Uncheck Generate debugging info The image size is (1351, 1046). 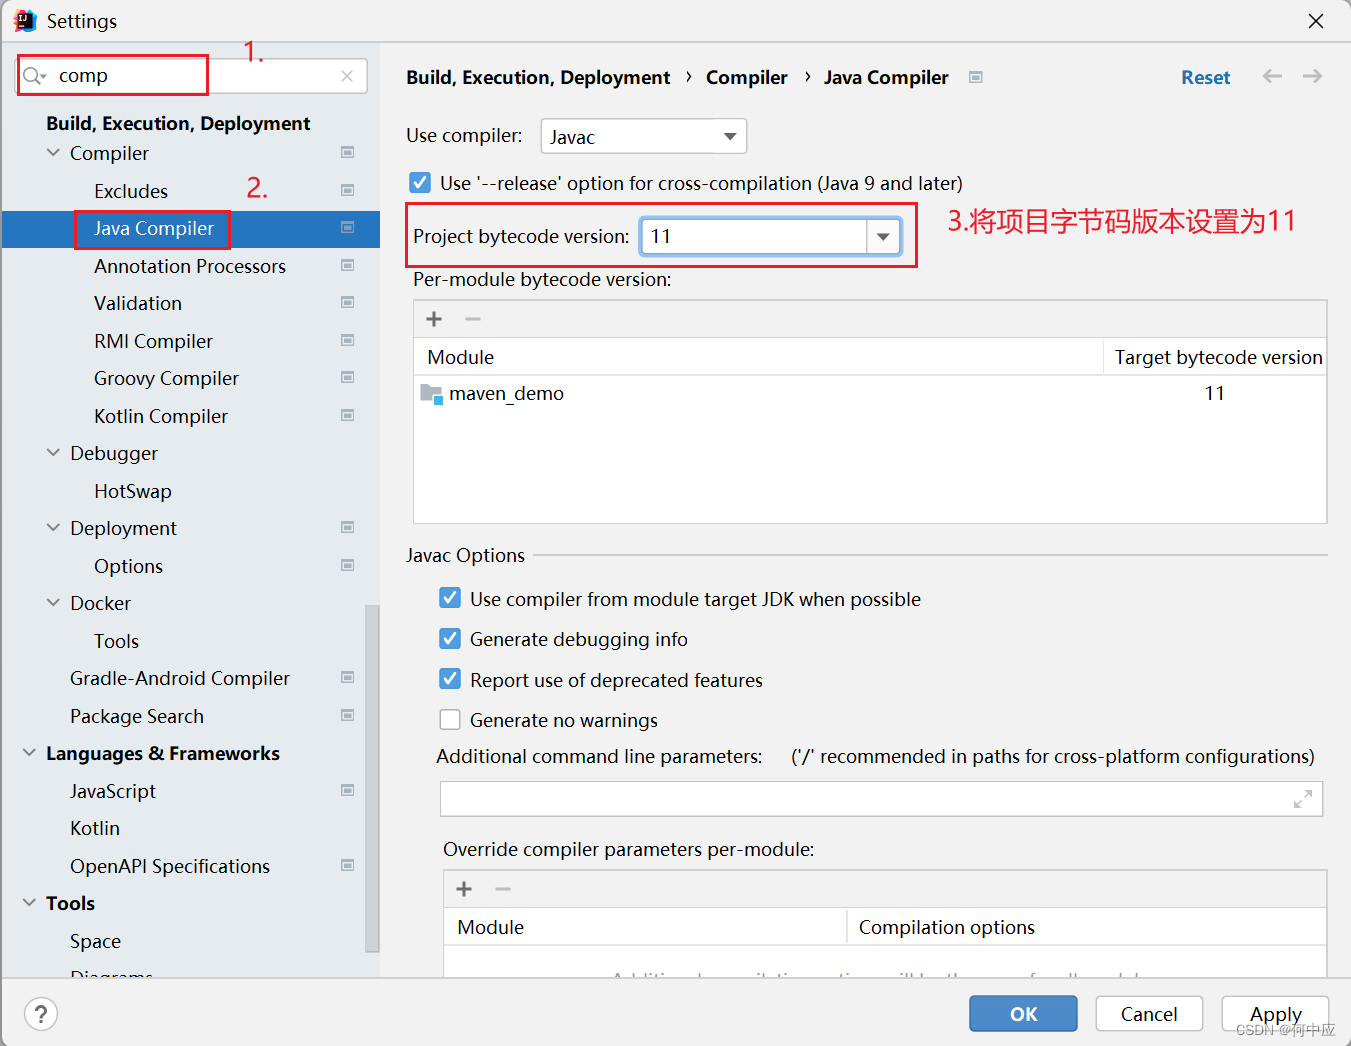[450, 639]
